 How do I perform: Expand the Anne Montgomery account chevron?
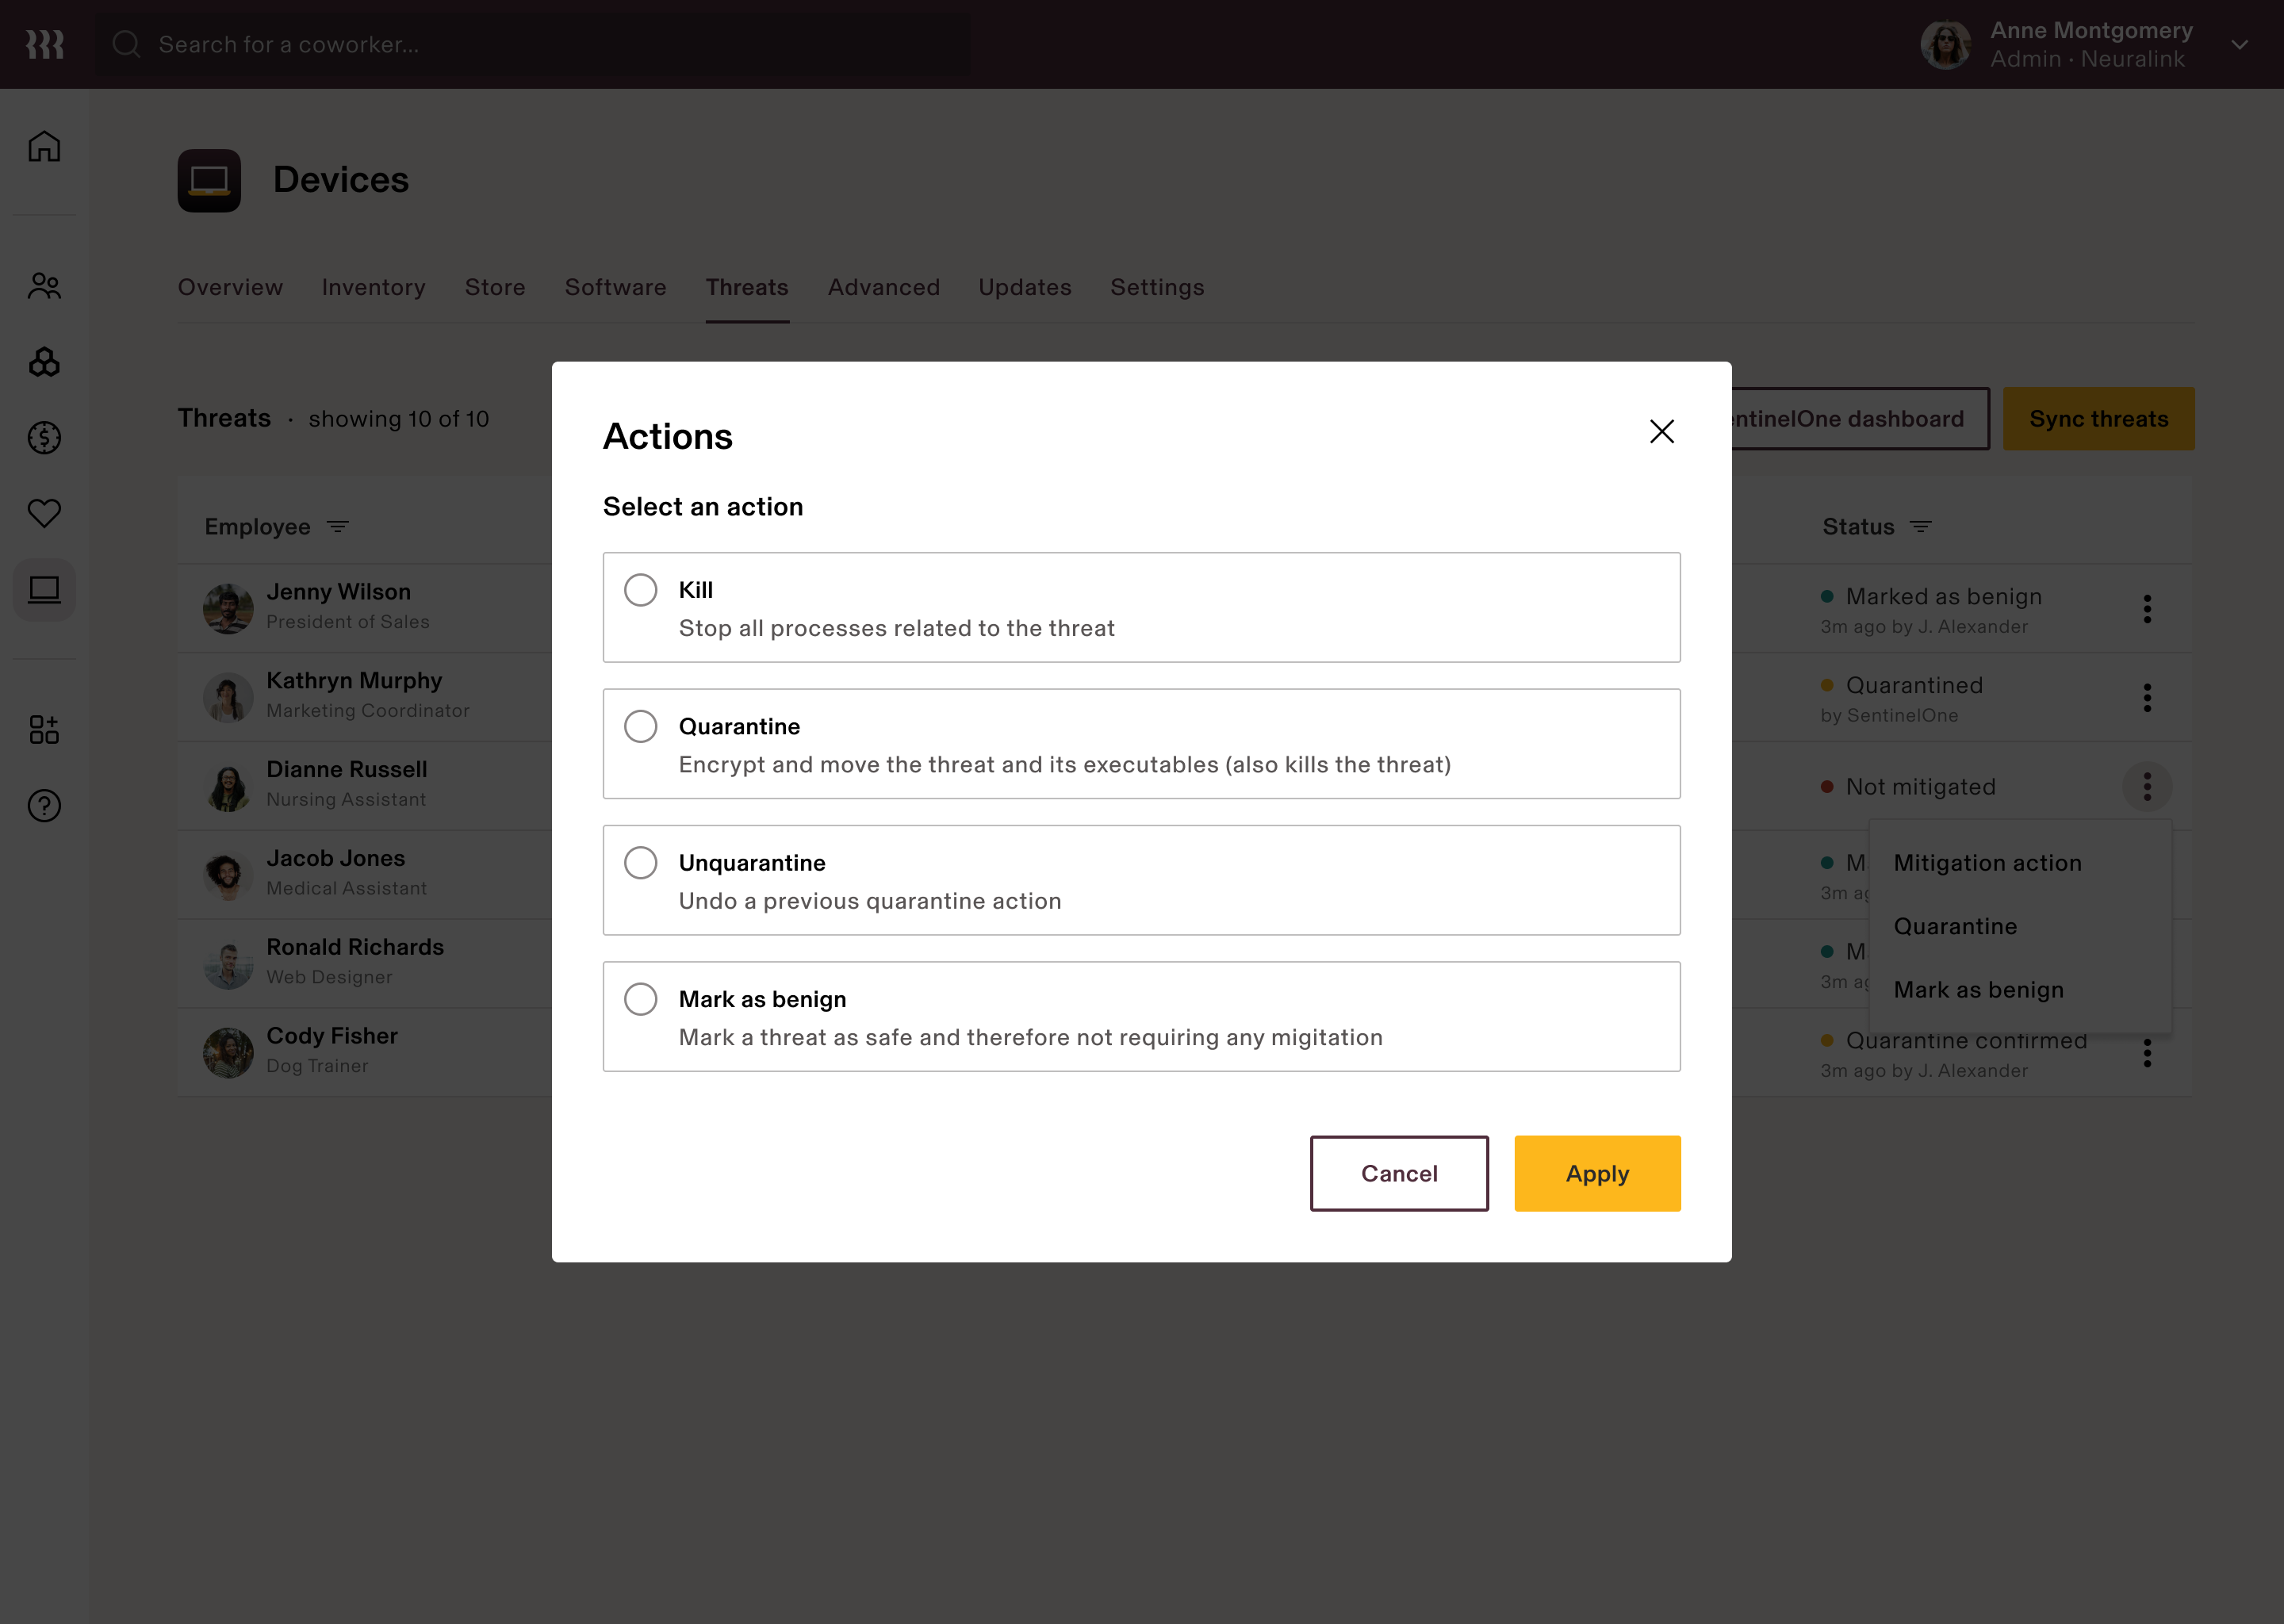(x=2239, y=45)
